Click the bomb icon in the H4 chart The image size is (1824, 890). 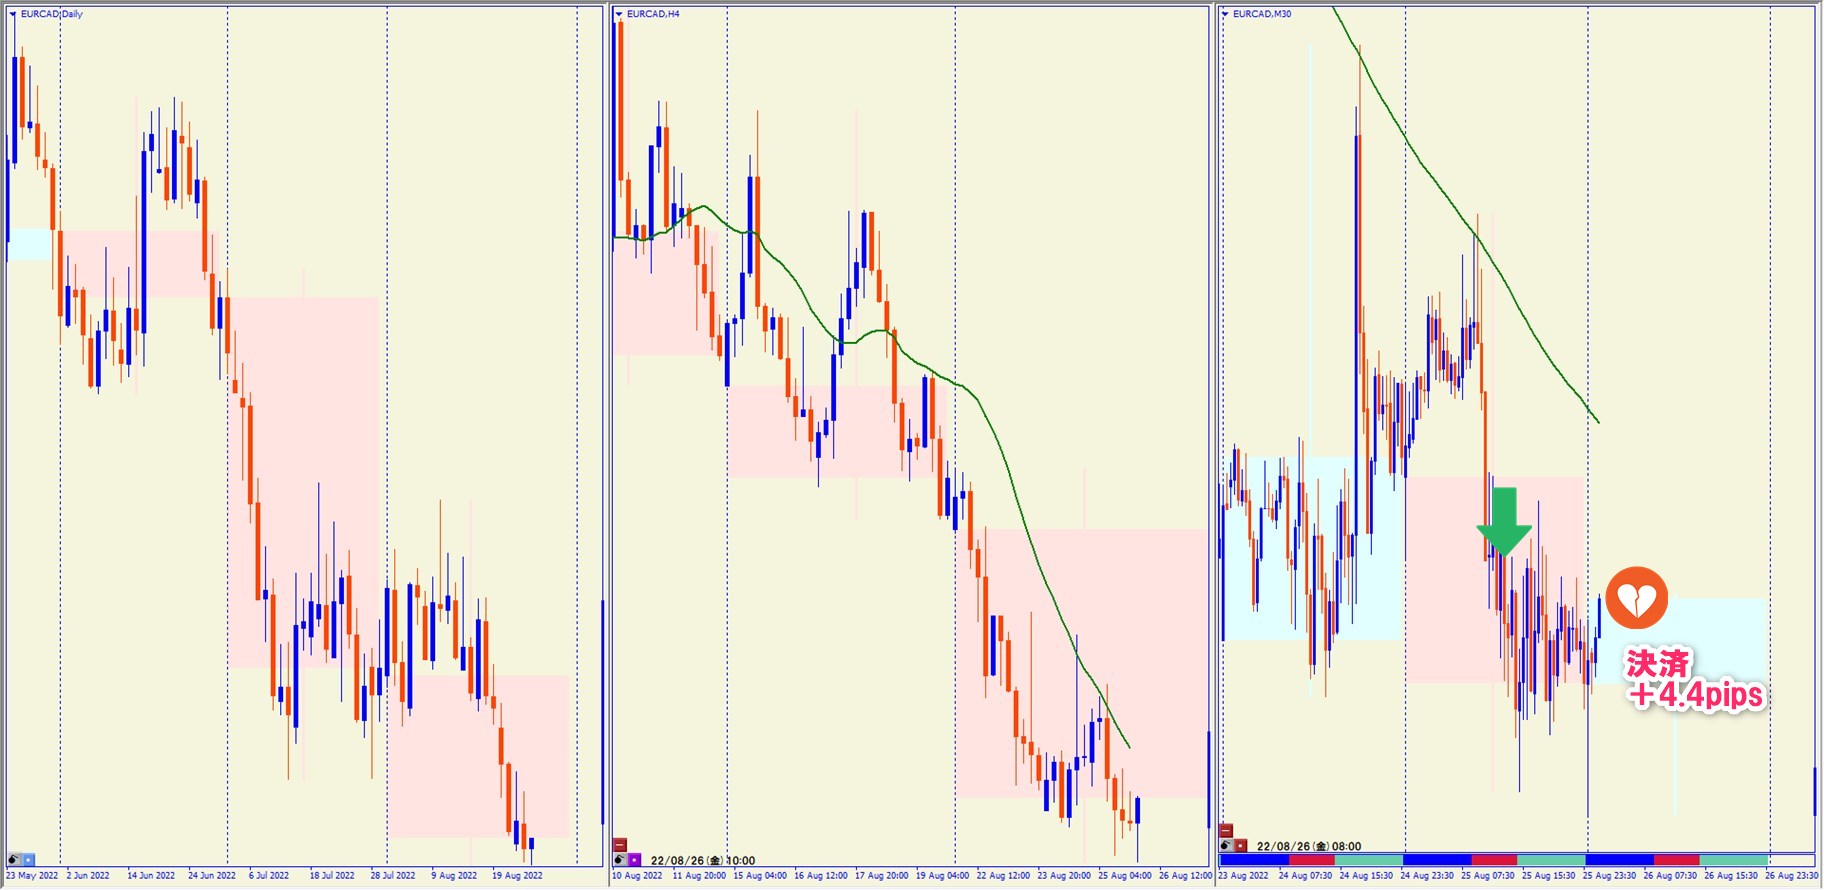coord(620,860)
